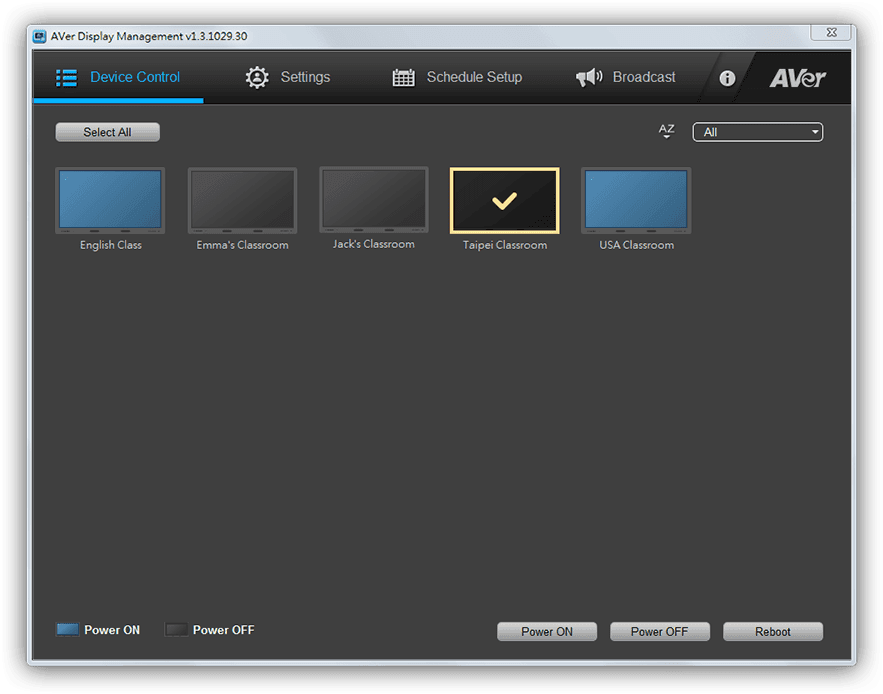Click the Broadcast megaphone icon

tap(589, 77)
